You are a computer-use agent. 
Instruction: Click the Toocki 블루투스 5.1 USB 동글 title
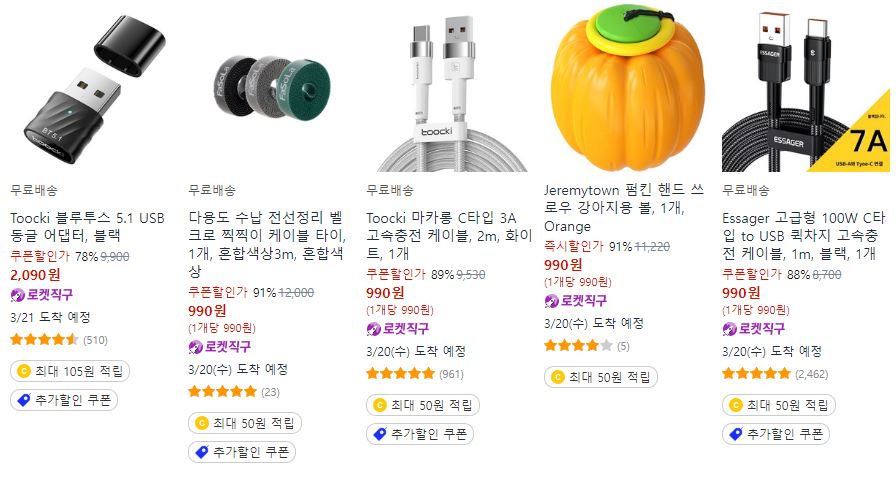click(x=87, y=226)
